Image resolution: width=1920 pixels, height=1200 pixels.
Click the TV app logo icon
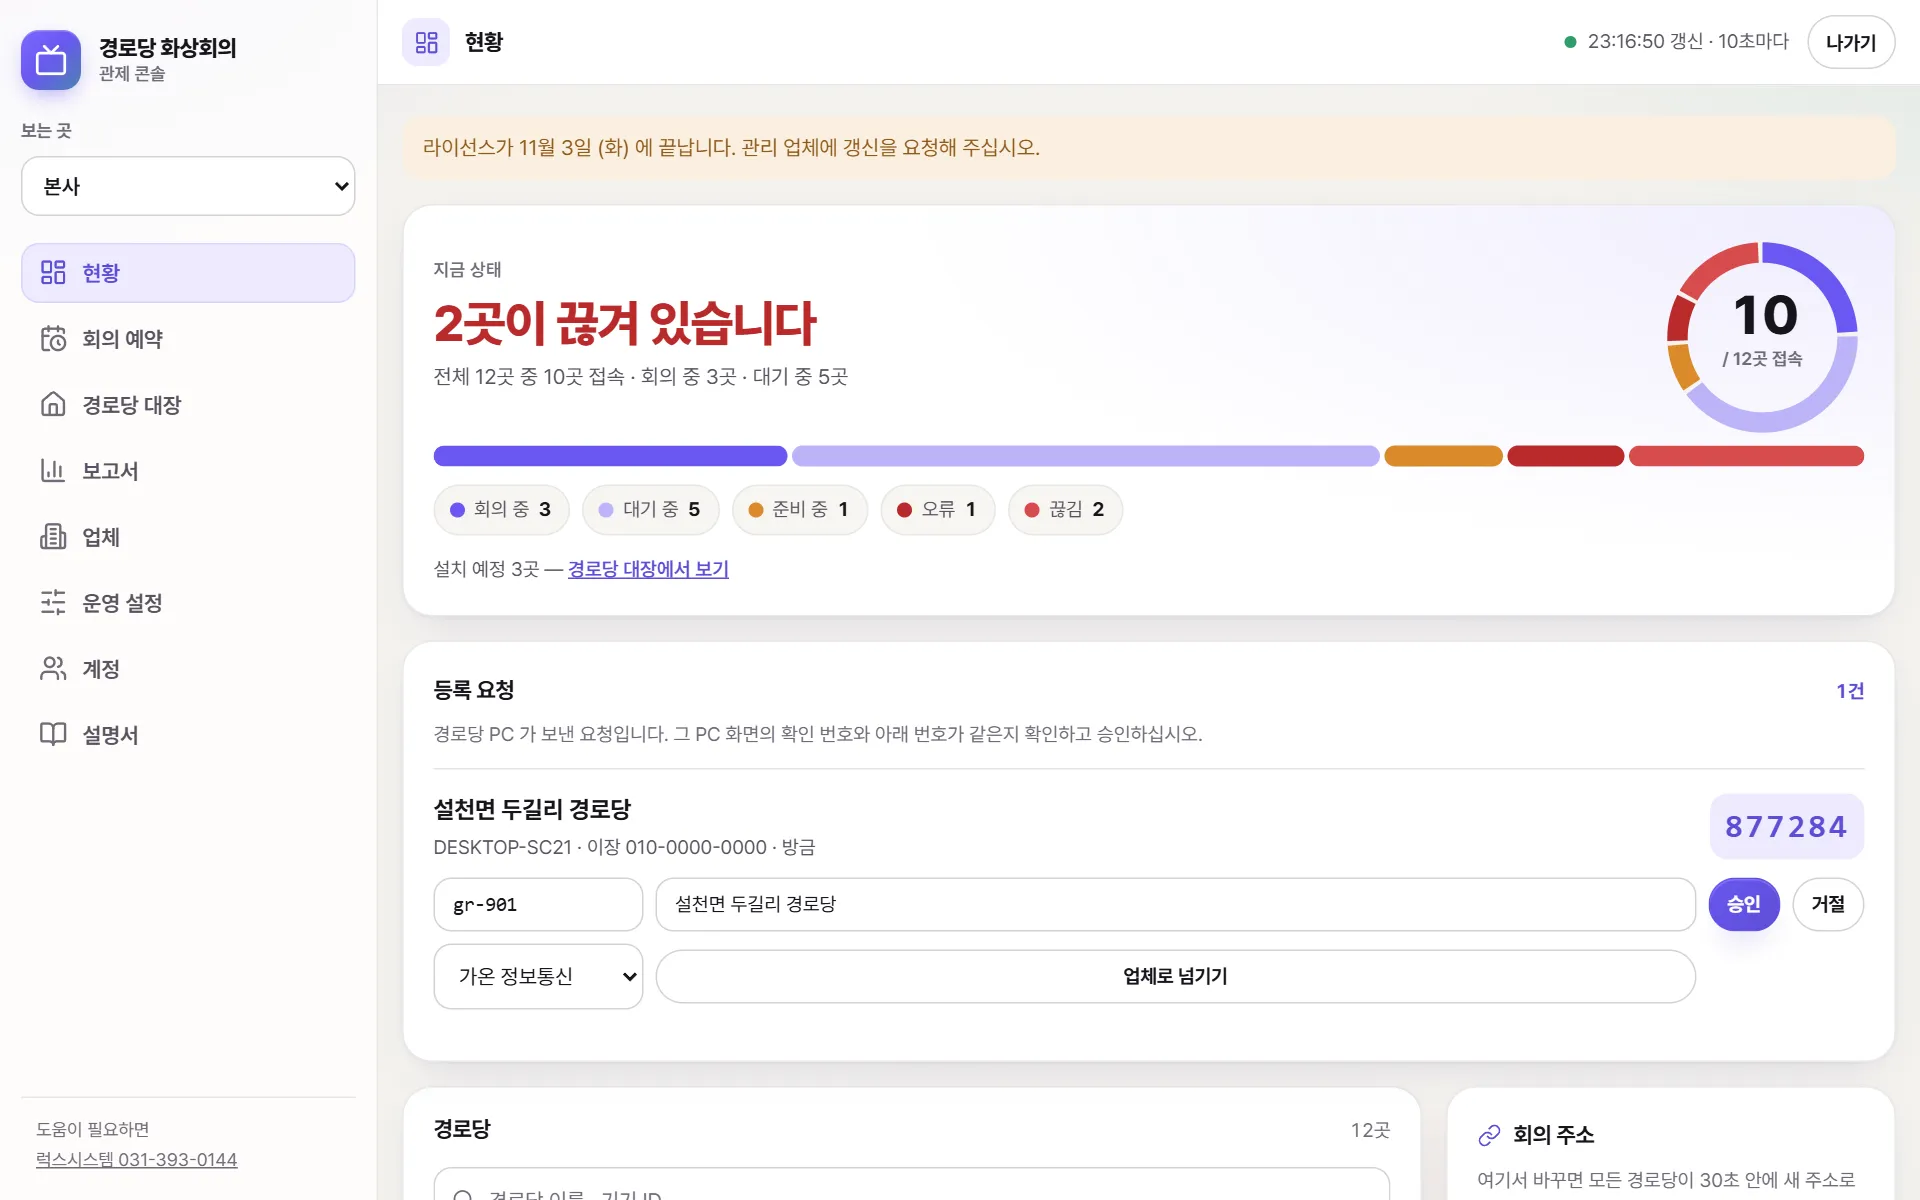point(51,60)
